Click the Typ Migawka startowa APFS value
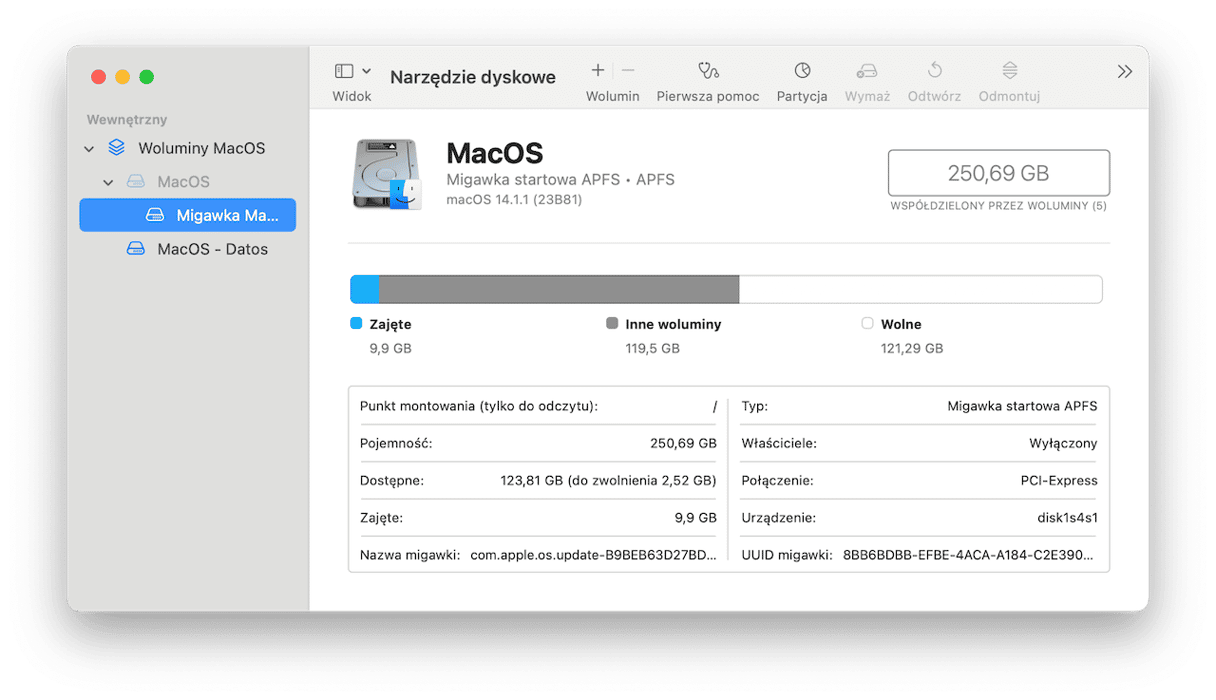The image size is (1216, 700). click(x=1022, y=406)
